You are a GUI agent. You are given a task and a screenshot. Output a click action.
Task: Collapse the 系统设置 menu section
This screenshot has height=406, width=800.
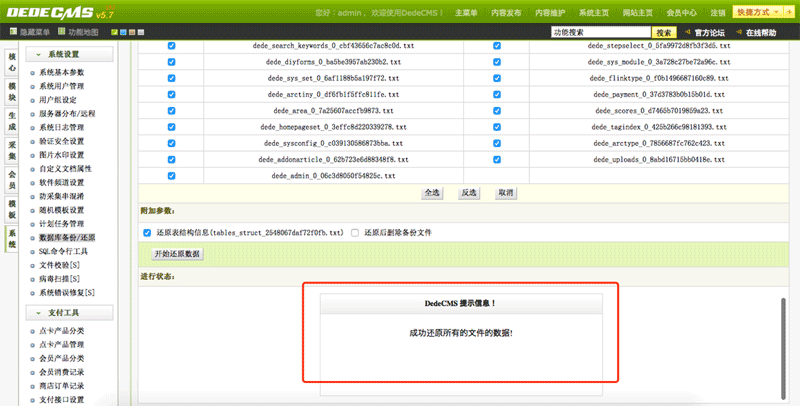tap(38, 54)
